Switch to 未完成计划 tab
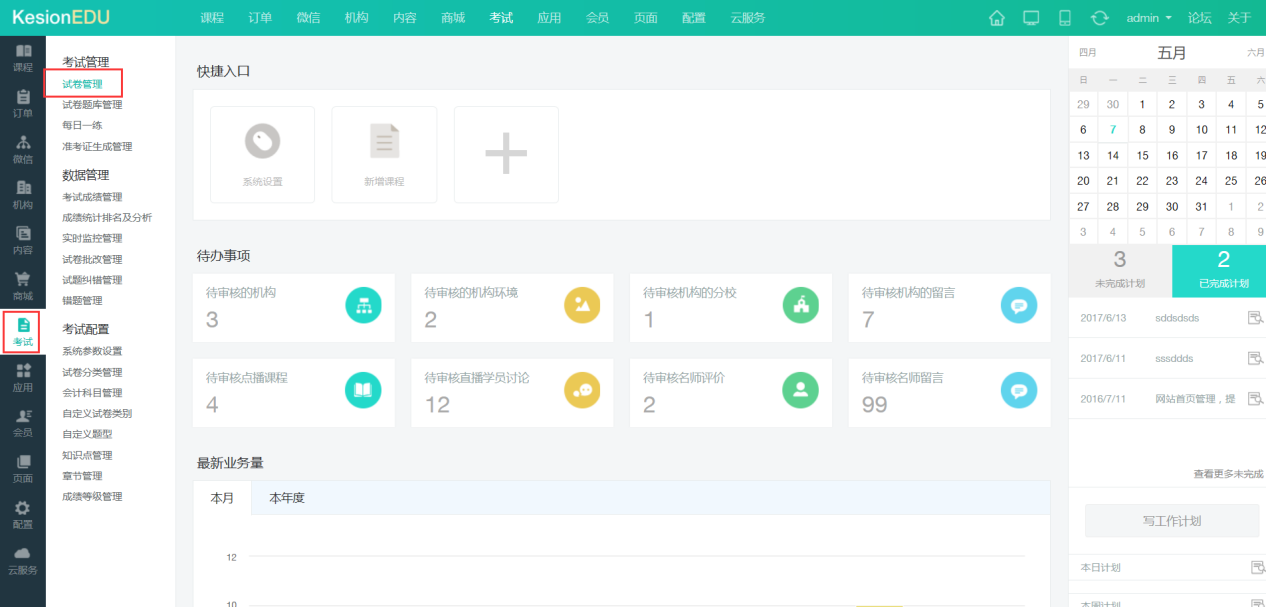1266x607 pixels. click(x=1119, y=270)
